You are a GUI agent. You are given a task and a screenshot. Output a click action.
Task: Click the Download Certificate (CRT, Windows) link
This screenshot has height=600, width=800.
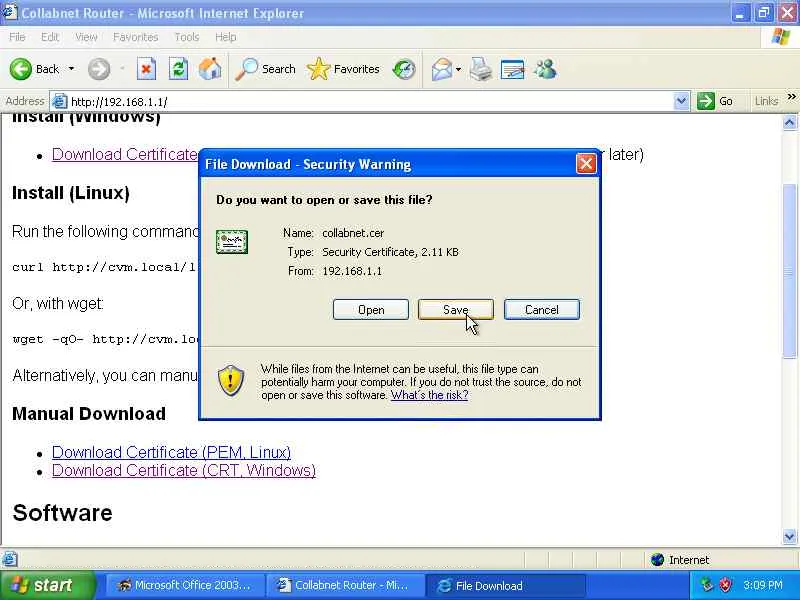pyautogui.click(x=184, y=470)
